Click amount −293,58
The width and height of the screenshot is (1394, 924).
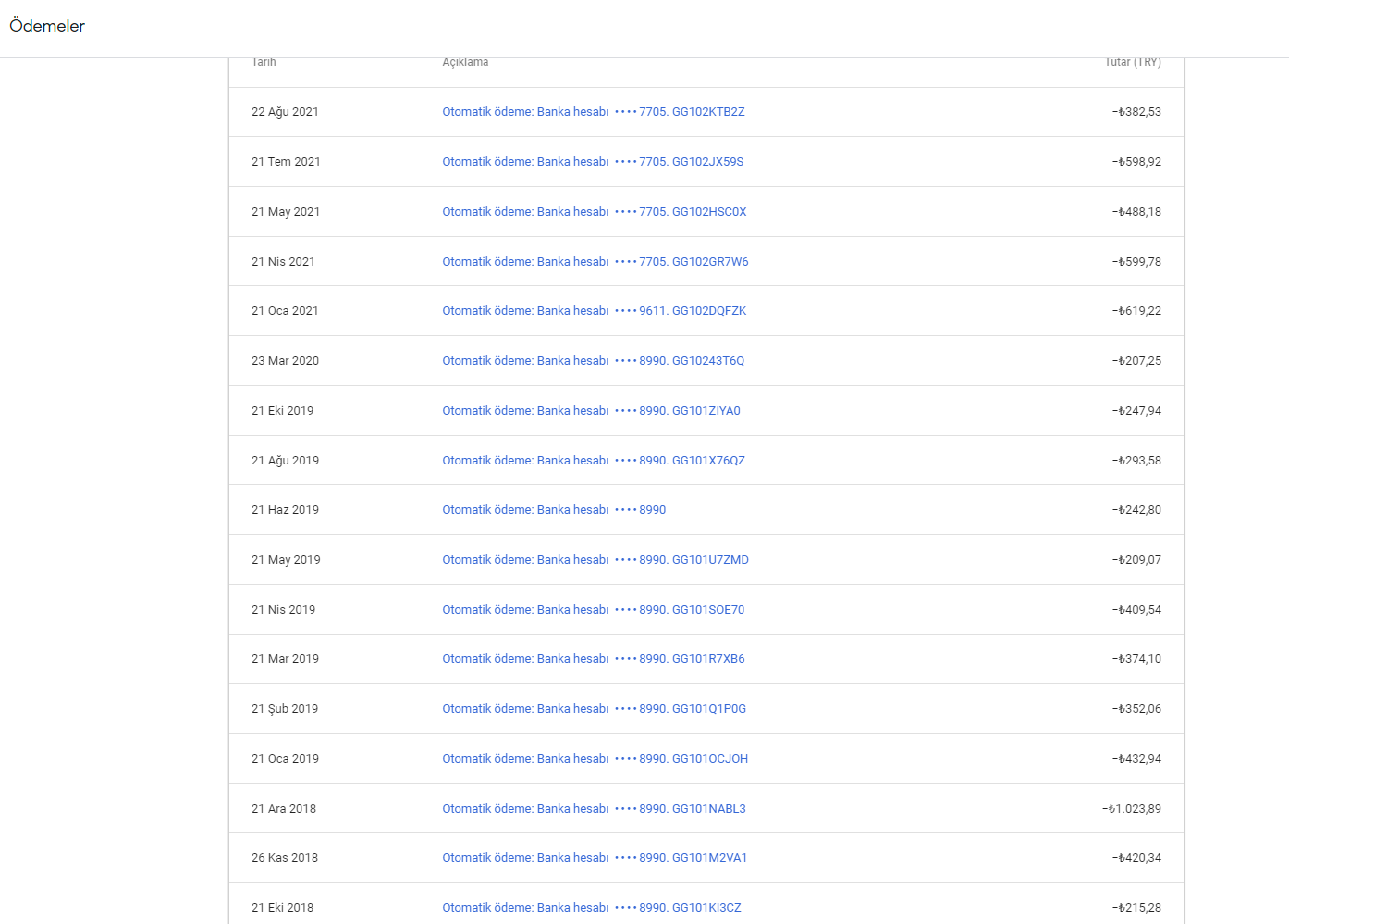coord(1136,460)
